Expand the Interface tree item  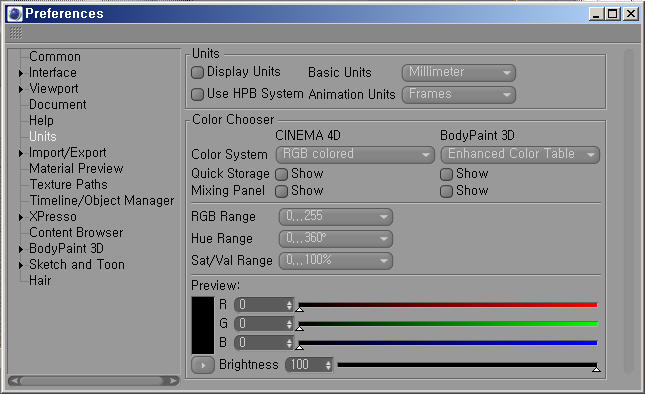pyautogui.click(x=21, y=73)
